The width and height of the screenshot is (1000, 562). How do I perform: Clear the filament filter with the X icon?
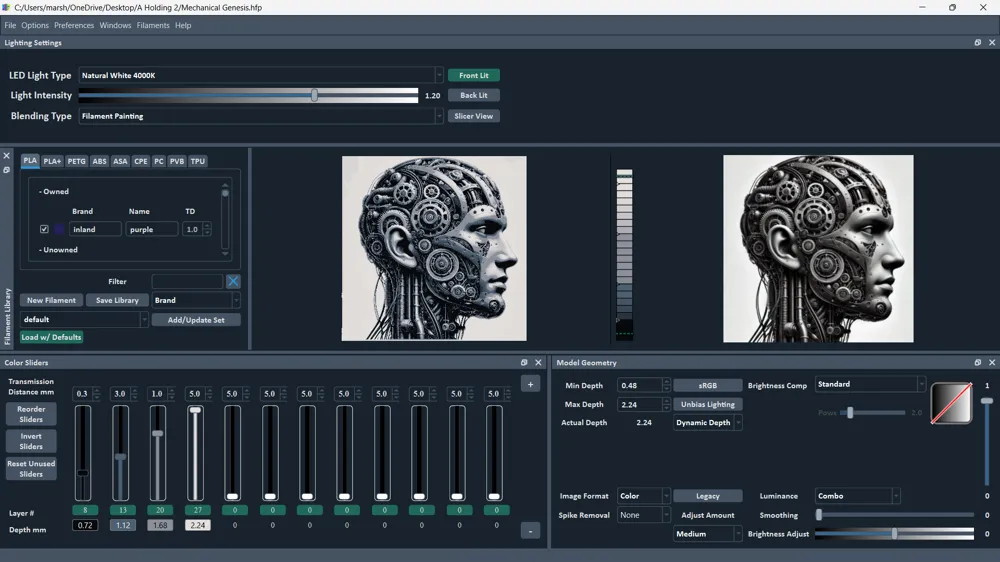point(233,282)
